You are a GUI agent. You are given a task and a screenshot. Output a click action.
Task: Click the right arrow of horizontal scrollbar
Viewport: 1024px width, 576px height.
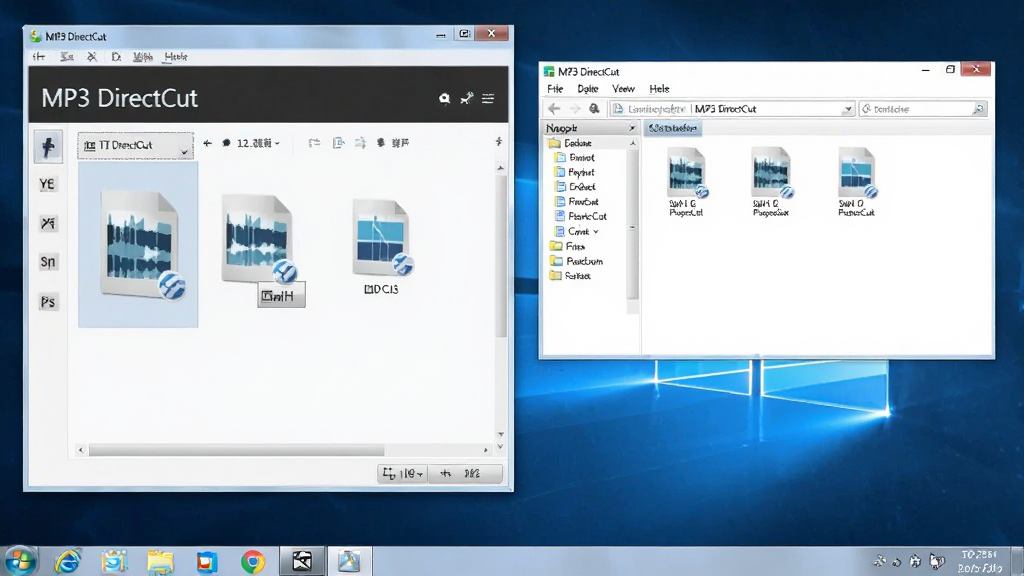pyautogui.click(x=485, y=450)
